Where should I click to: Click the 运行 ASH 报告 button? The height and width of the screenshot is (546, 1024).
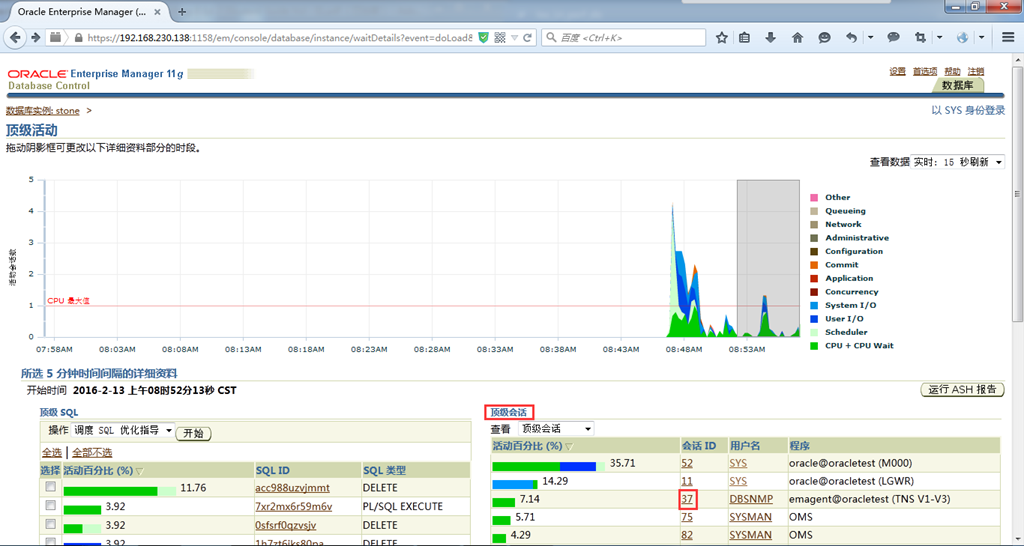(961, 389)
